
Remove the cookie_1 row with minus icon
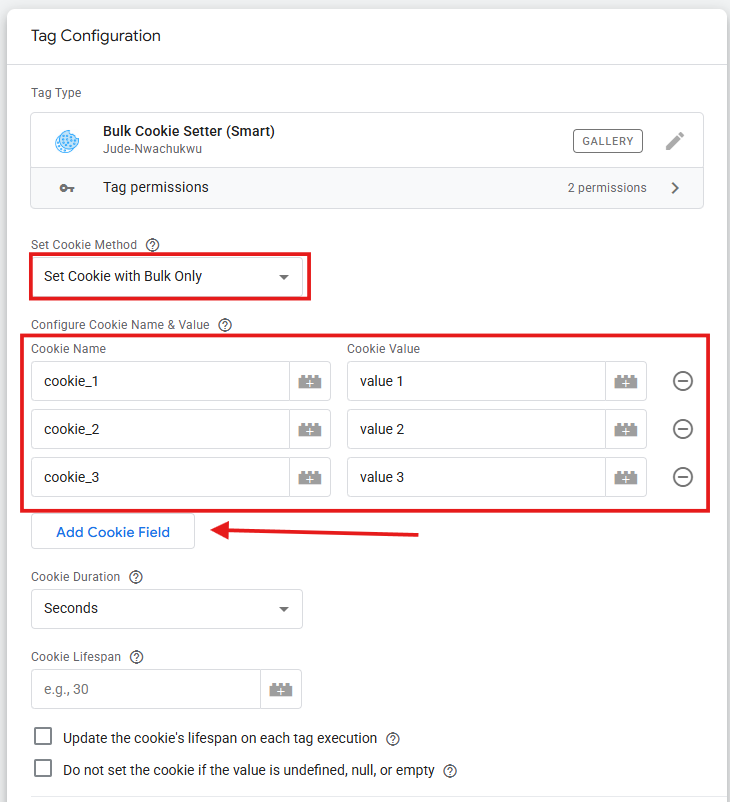click(x=683, y=381)
